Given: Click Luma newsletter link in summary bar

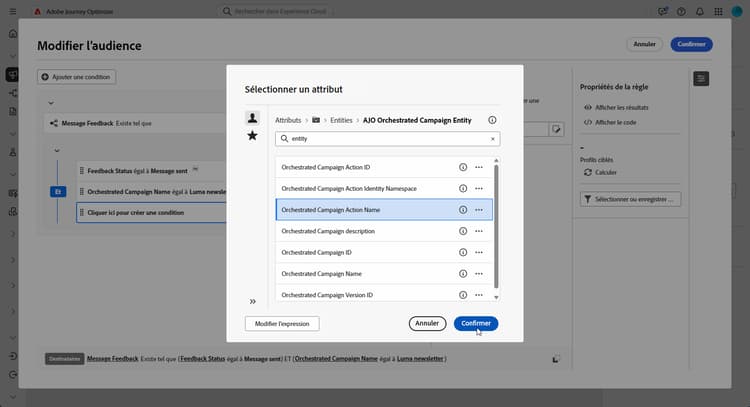Looking at the screenshot, I should [x=420, y=359].
